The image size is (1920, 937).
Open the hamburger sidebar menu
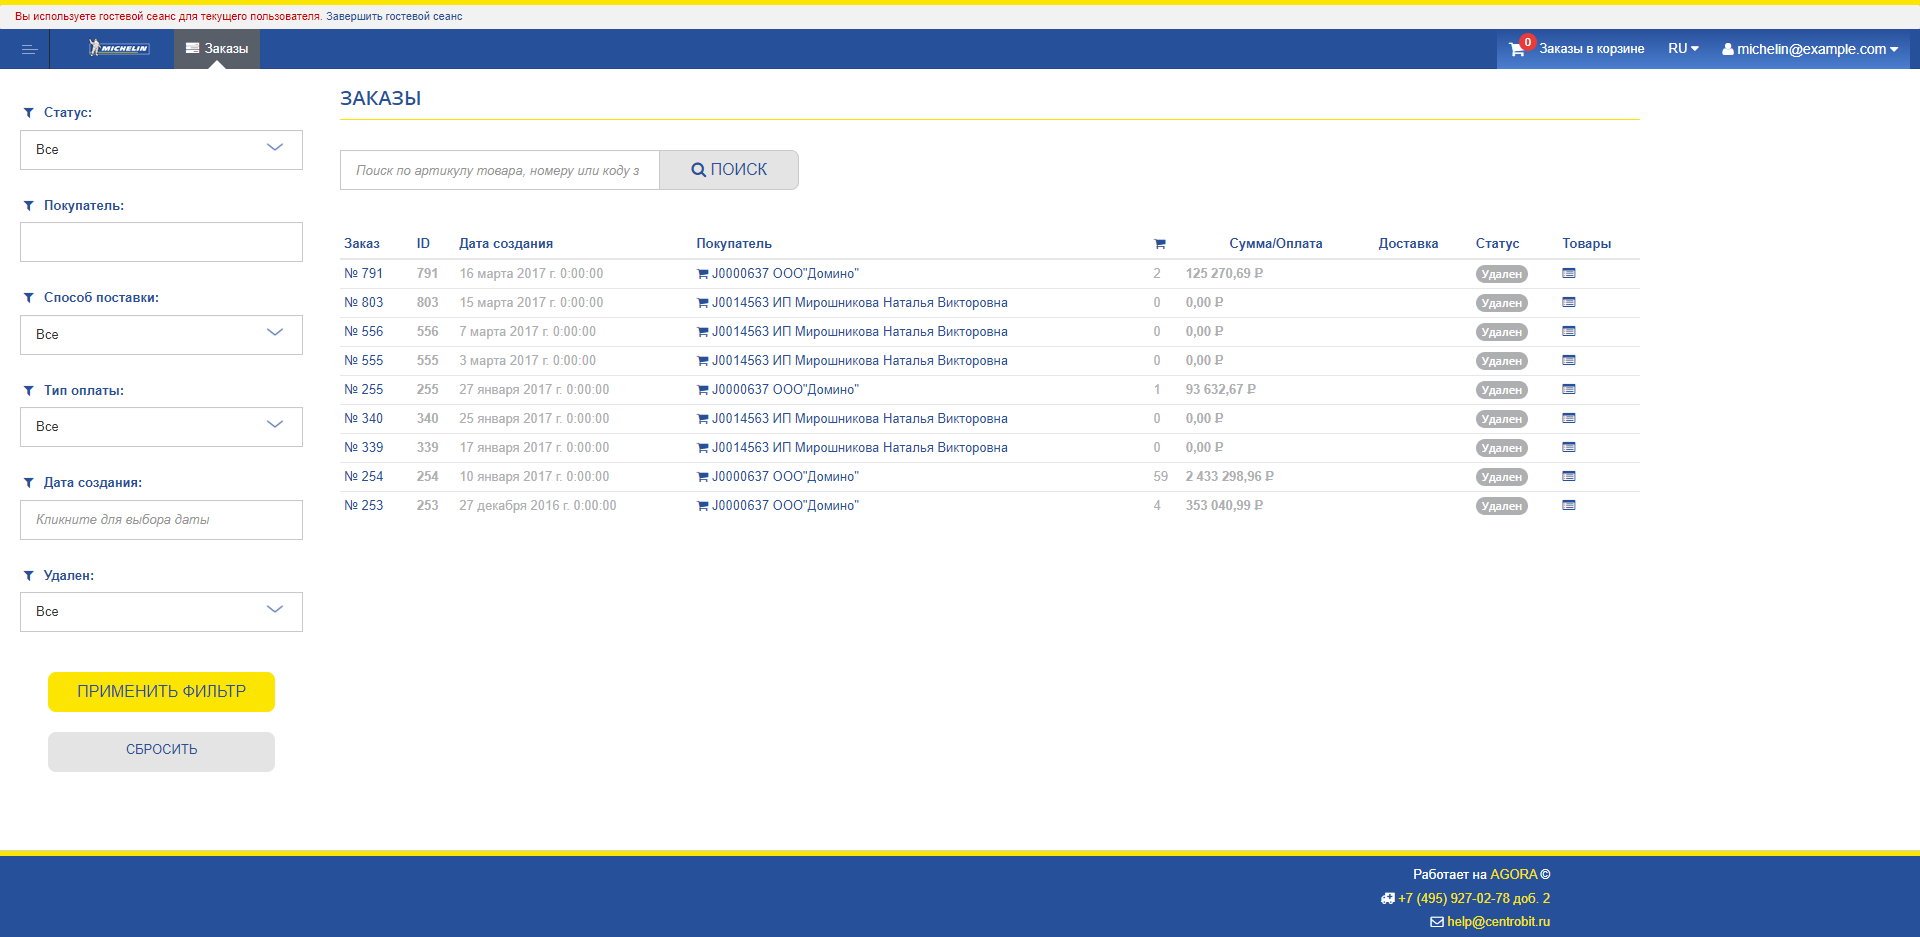coord(29,49)
